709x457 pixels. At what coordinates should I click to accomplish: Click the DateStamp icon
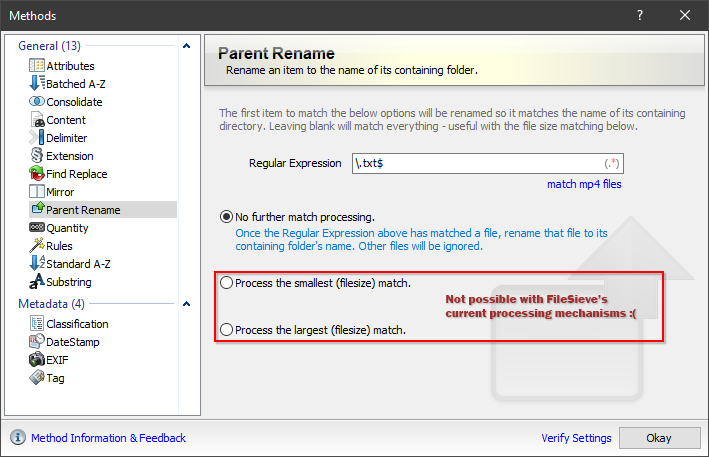point(38,342)
